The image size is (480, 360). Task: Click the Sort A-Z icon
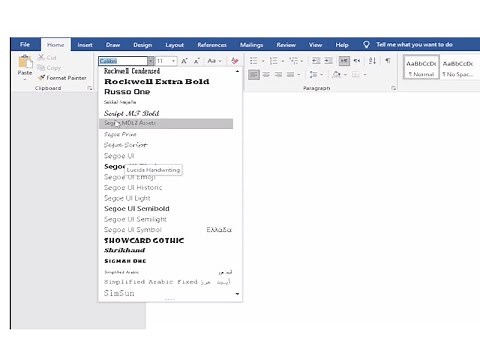coord(372,61)
